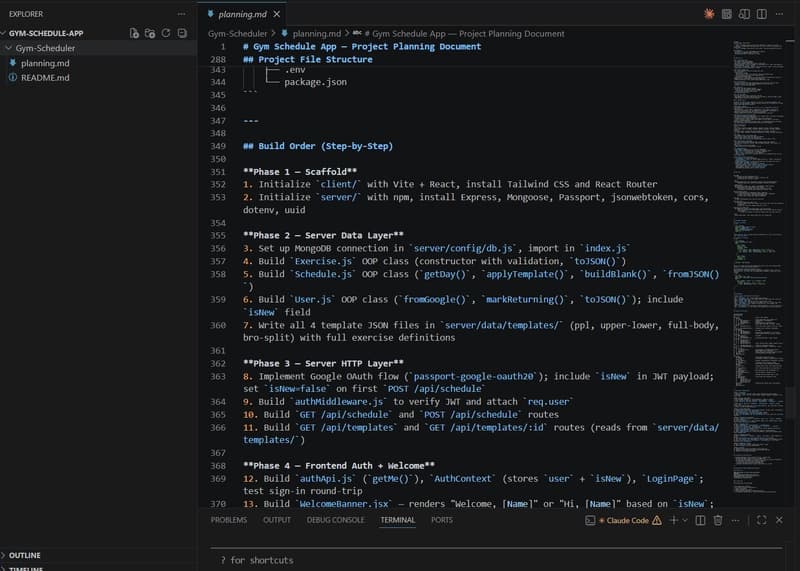
Task: Click New Folder icon in Explorer header
Action: [x=149, y=33]
